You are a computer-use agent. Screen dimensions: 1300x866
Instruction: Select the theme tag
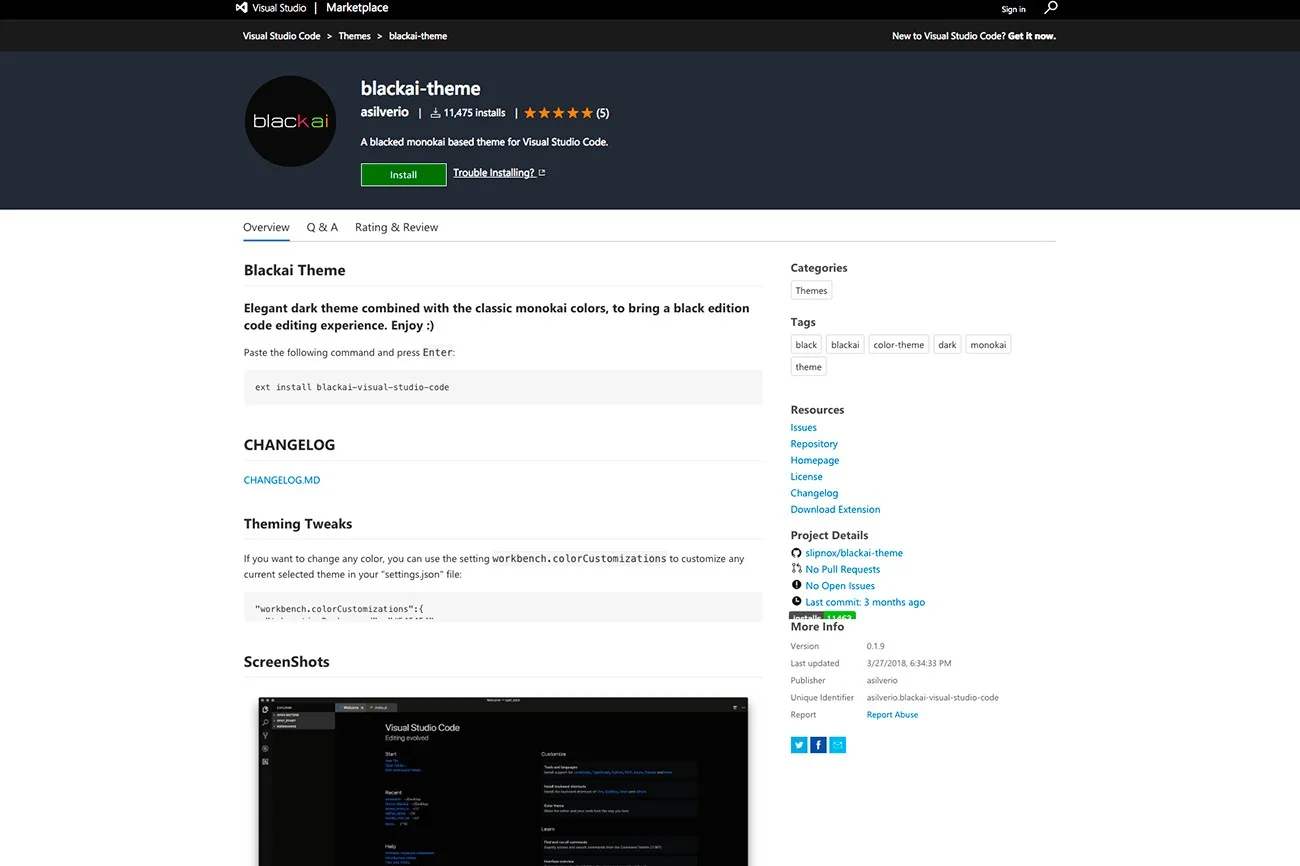coord(809,367)
